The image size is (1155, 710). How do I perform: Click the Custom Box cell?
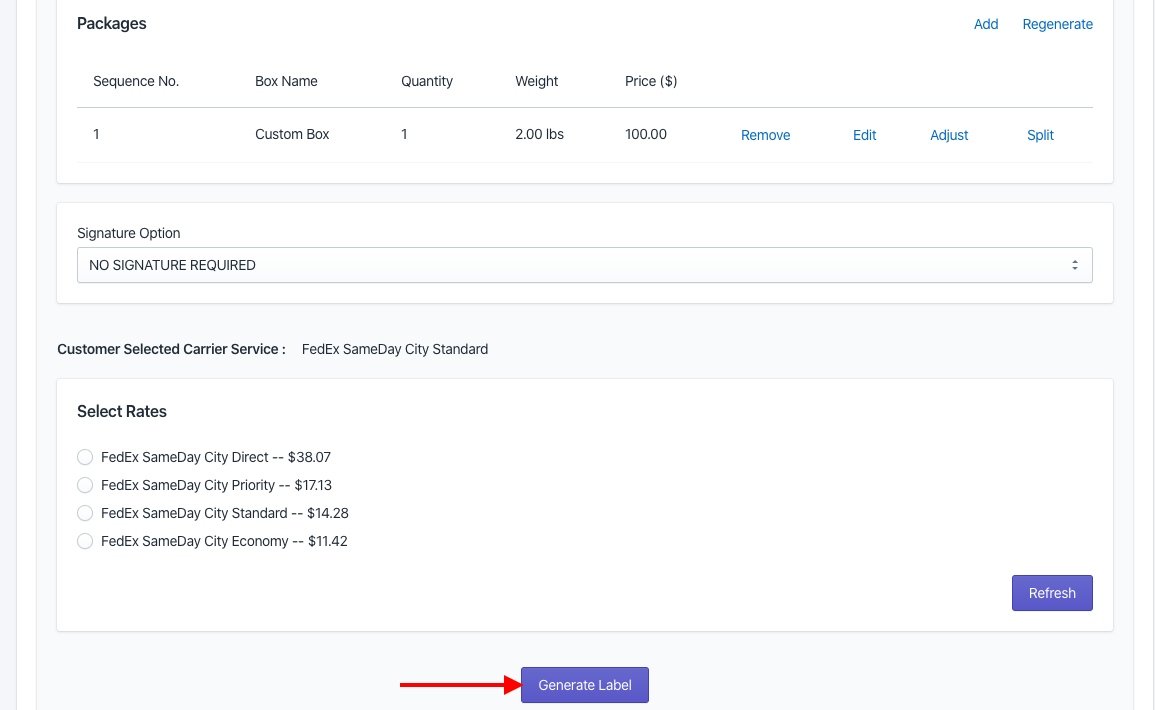click(x=292, y=134)
